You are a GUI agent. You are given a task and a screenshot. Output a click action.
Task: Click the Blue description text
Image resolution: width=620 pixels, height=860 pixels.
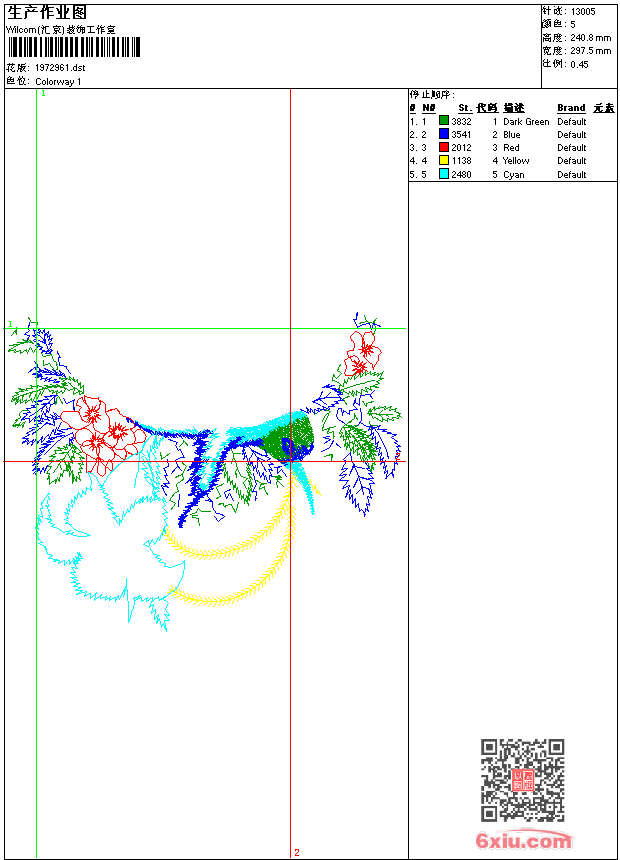pyautogui.click(x=511, y=134)
